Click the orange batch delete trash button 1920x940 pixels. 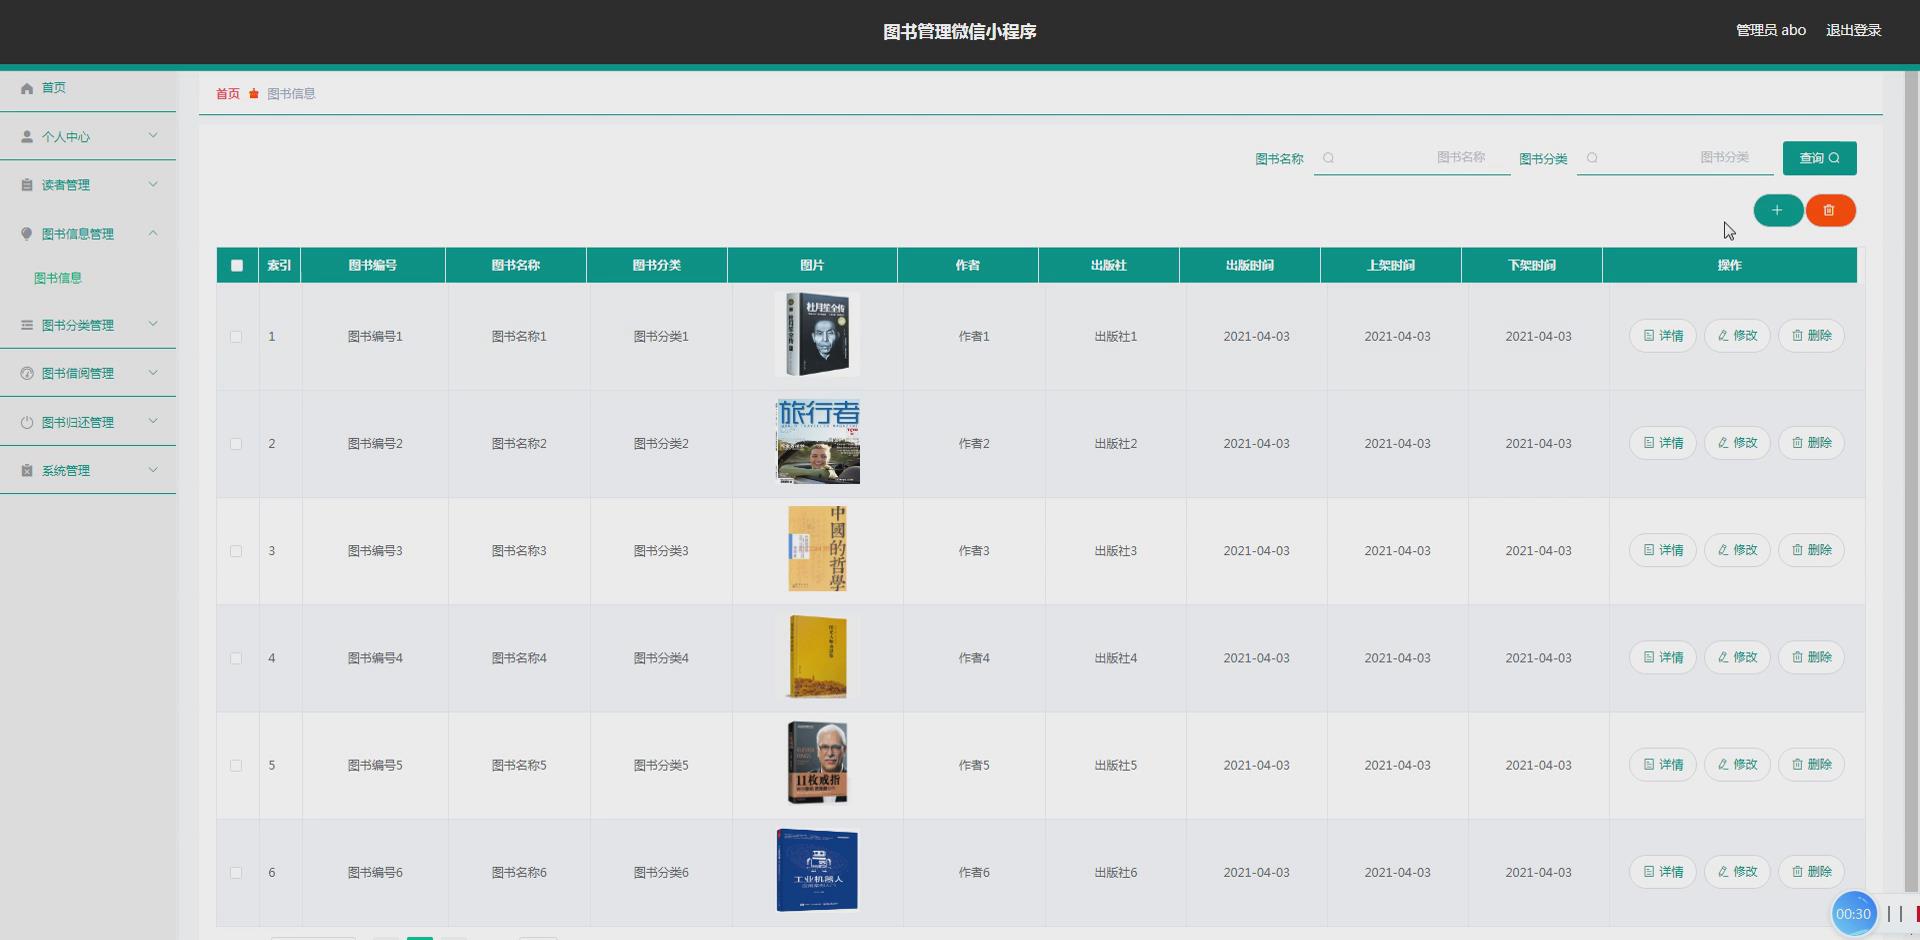coord(1830,210)
